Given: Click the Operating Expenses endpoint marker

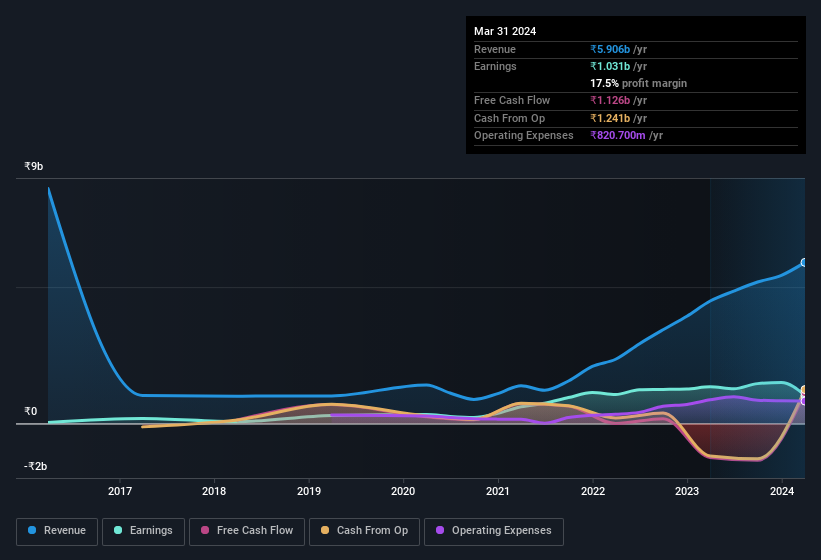Looking at the screenshot, I should (x=804, y=401).
